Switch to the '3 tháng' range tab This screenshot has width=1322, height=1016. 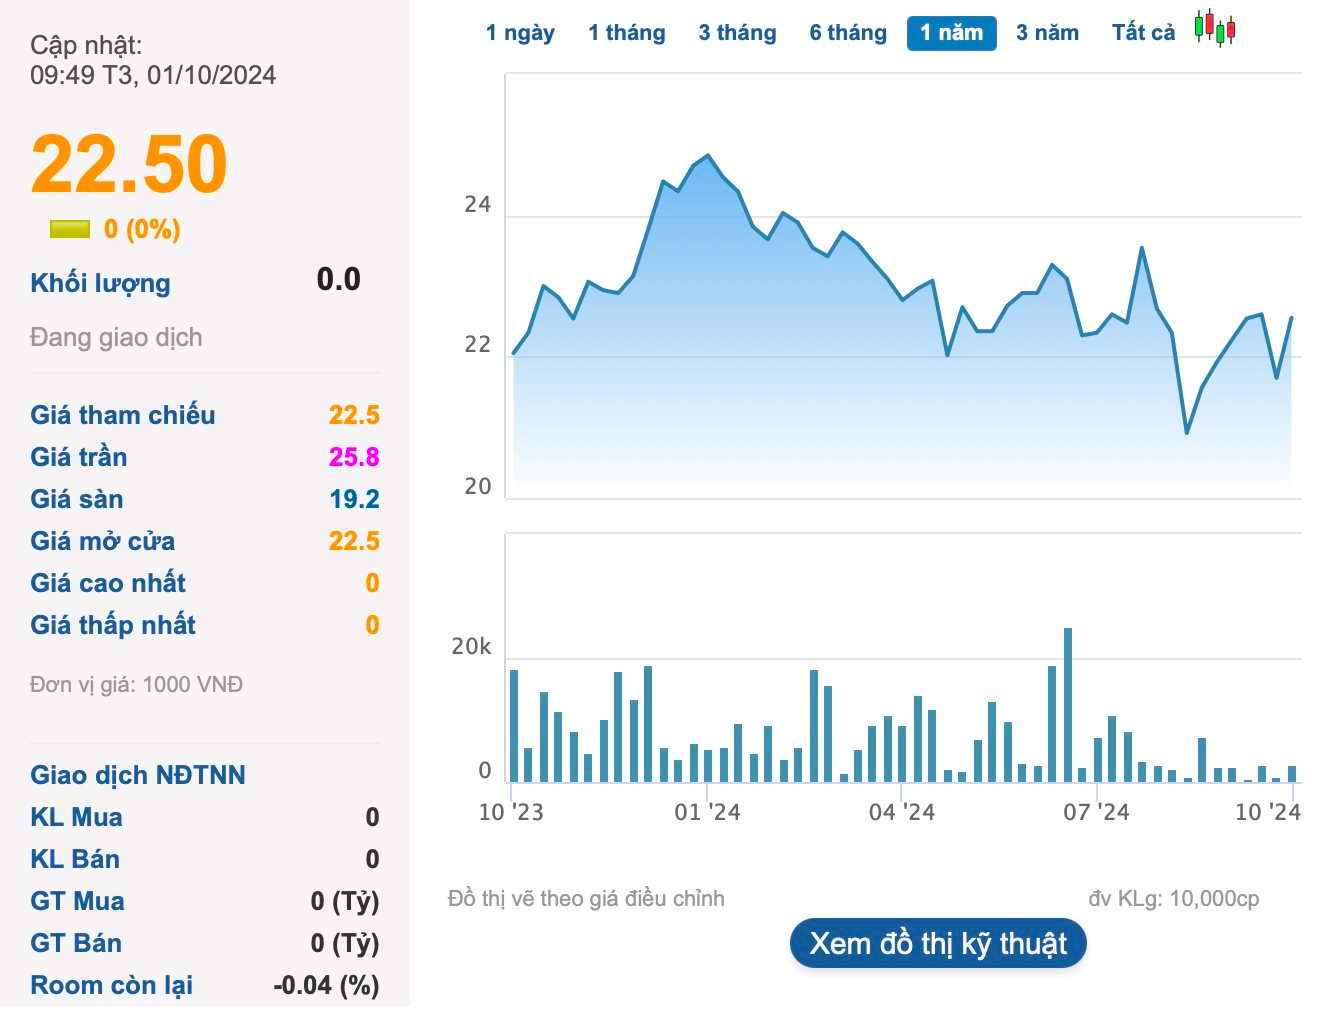point(737,33)
